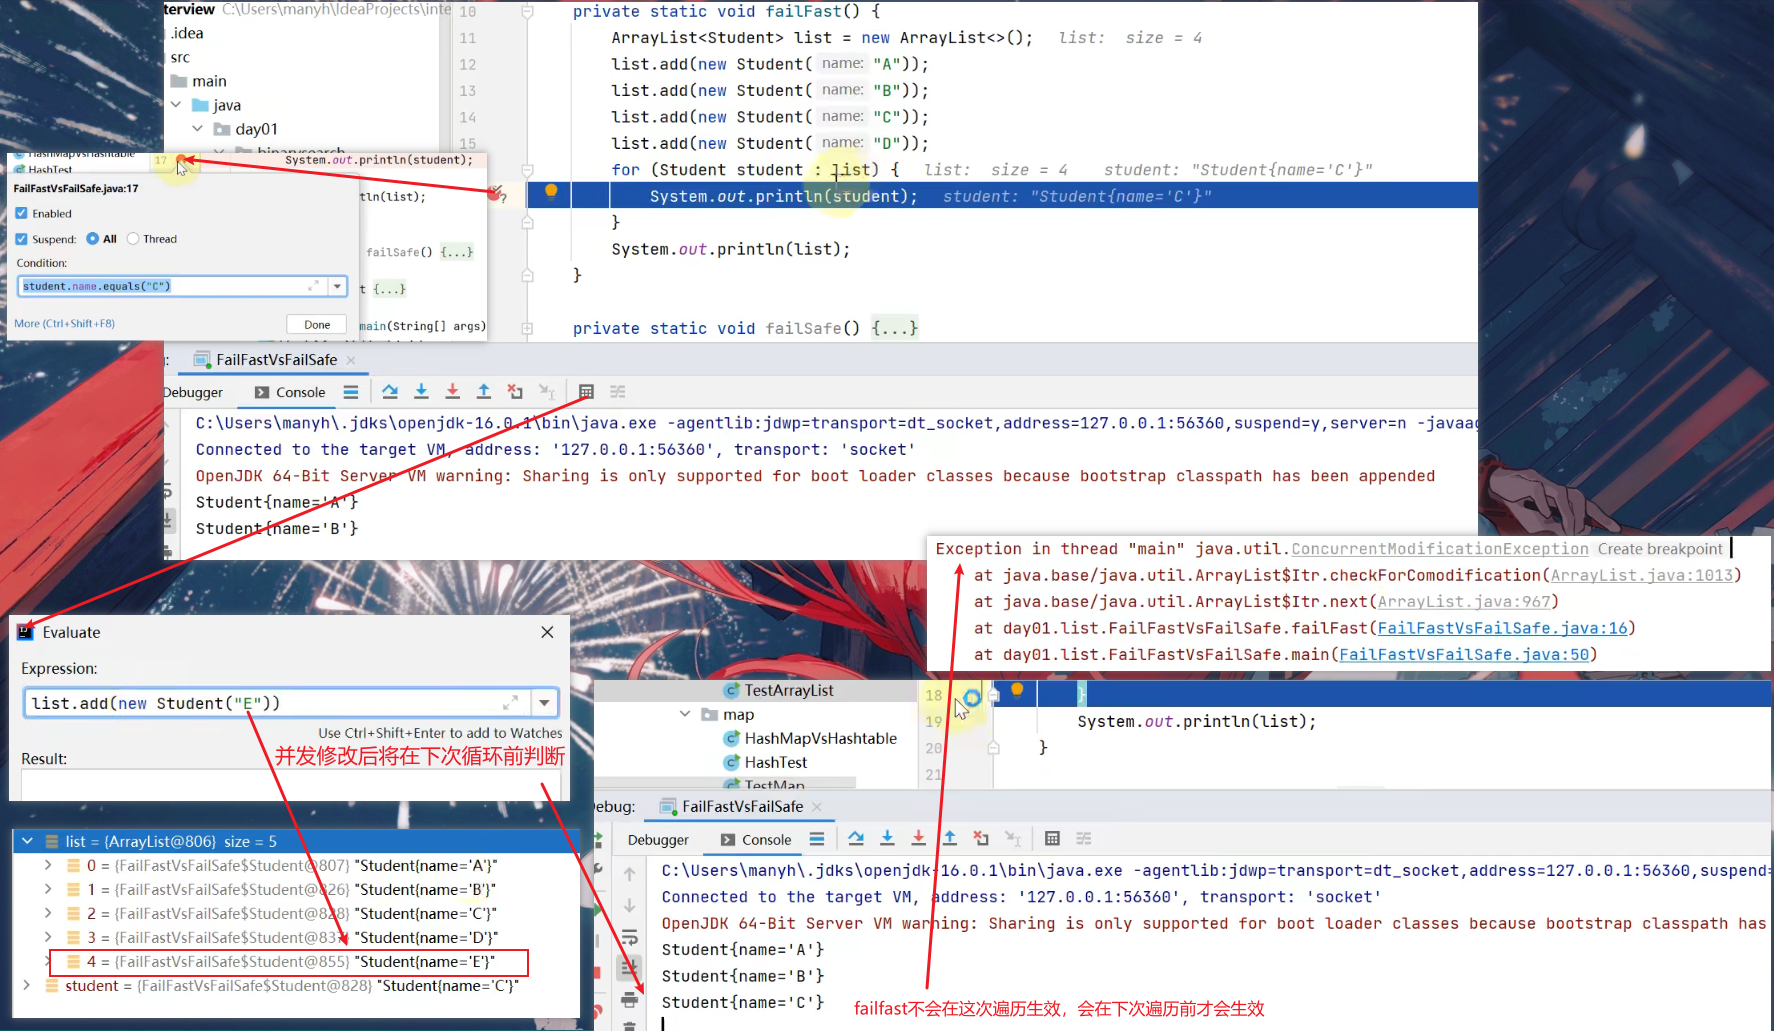Switch to the Debugger tab in the lower panel
This screenshot has width=1774, height=1031.
point(658,840)
